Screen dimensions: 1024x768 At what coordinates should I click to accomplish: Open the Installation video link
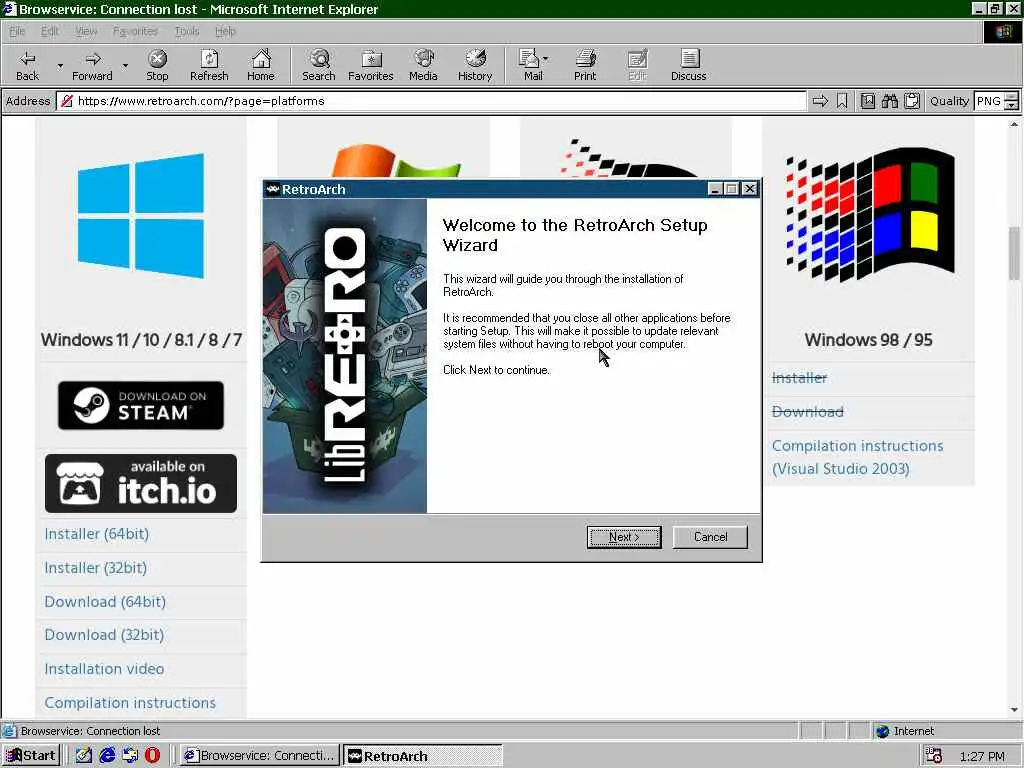tap(104, 669)
